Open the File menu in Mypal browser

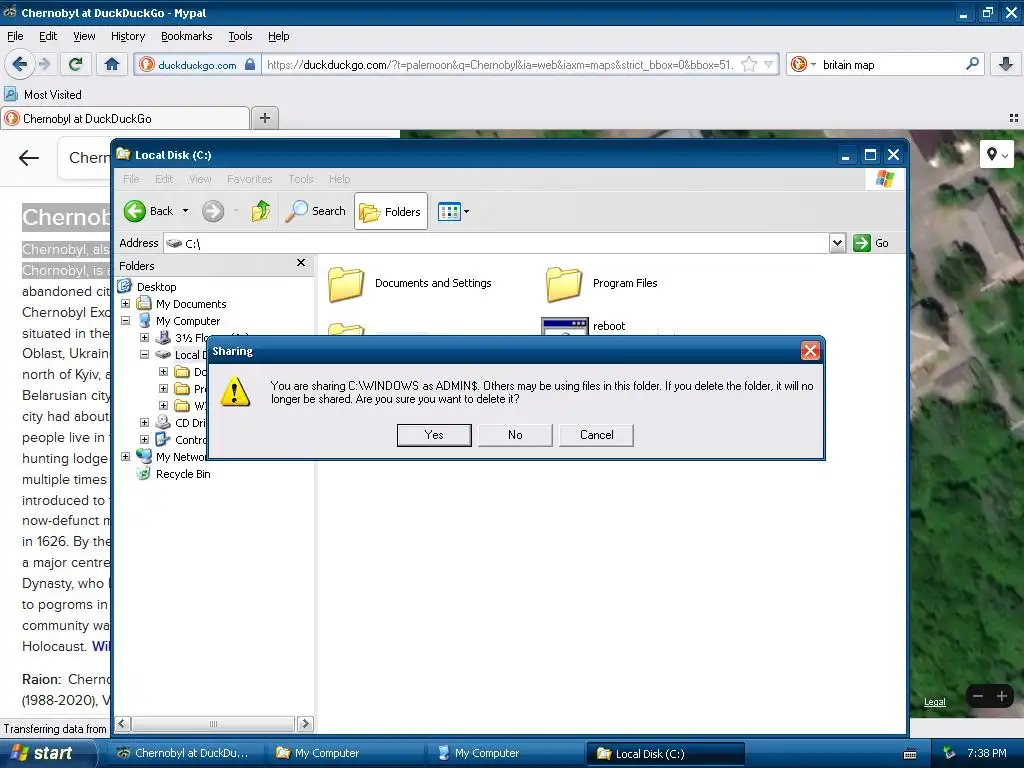pos(15,36)
